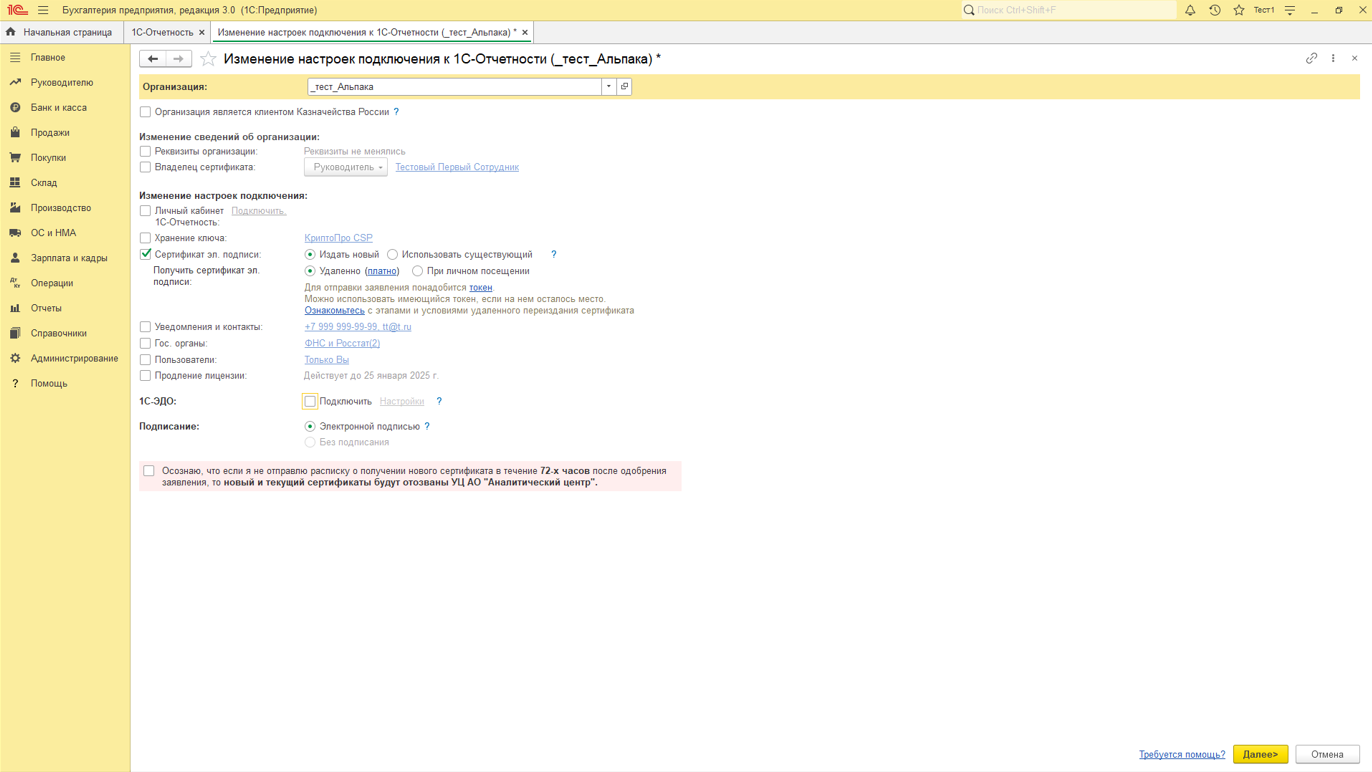Check Владелец сертификата checkbox
Viewport: 1372px width, 772px height.
click(x=145, y=167)
